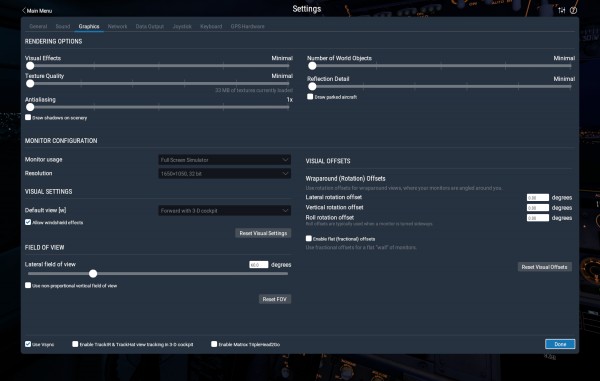
Task: Click the Roll rotation offset input field
Action: pos(538,218)
